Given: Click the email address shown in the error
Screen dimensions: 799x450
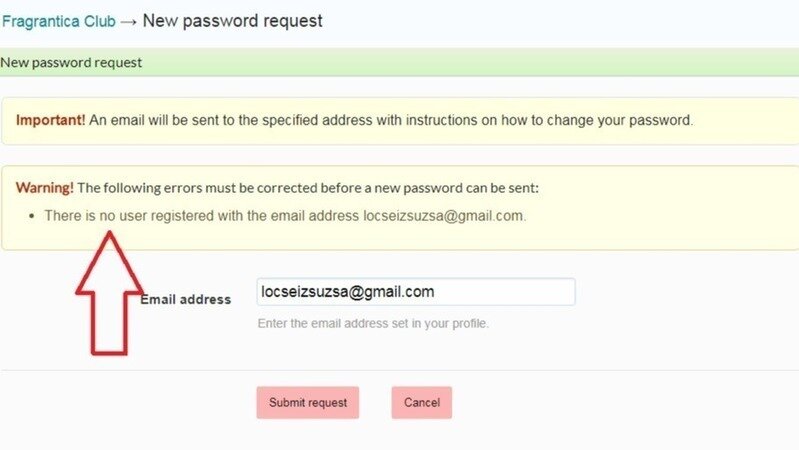Looking at the screenshot, I should (443, 215).
